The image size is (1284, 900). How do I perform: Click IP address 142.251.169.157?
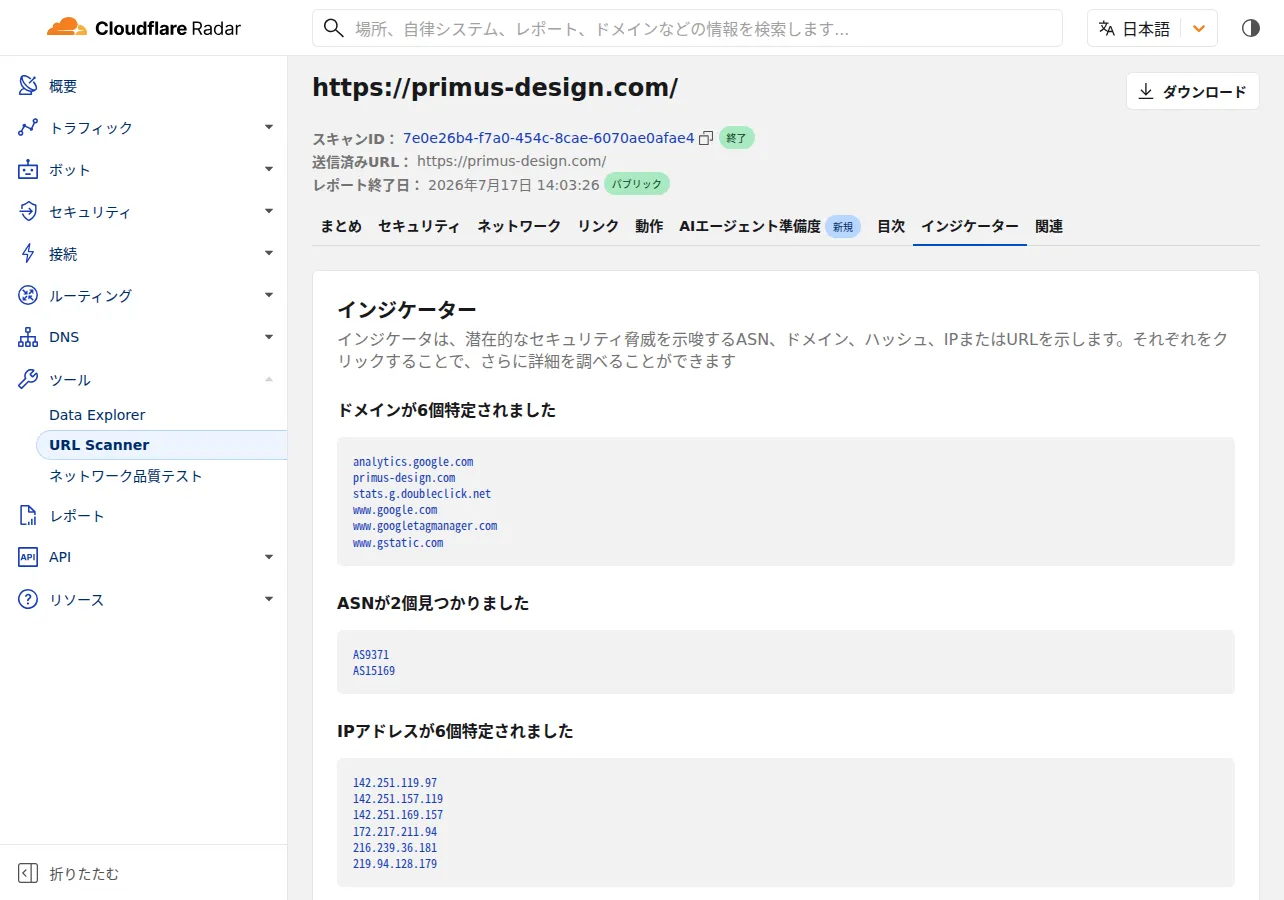point(398,815)
